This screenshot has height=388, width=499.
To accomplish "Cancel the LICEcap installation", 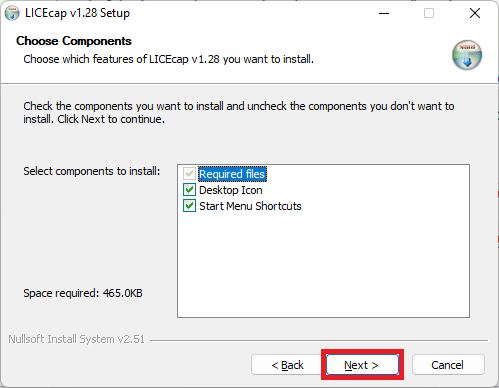I will (448, 365).
